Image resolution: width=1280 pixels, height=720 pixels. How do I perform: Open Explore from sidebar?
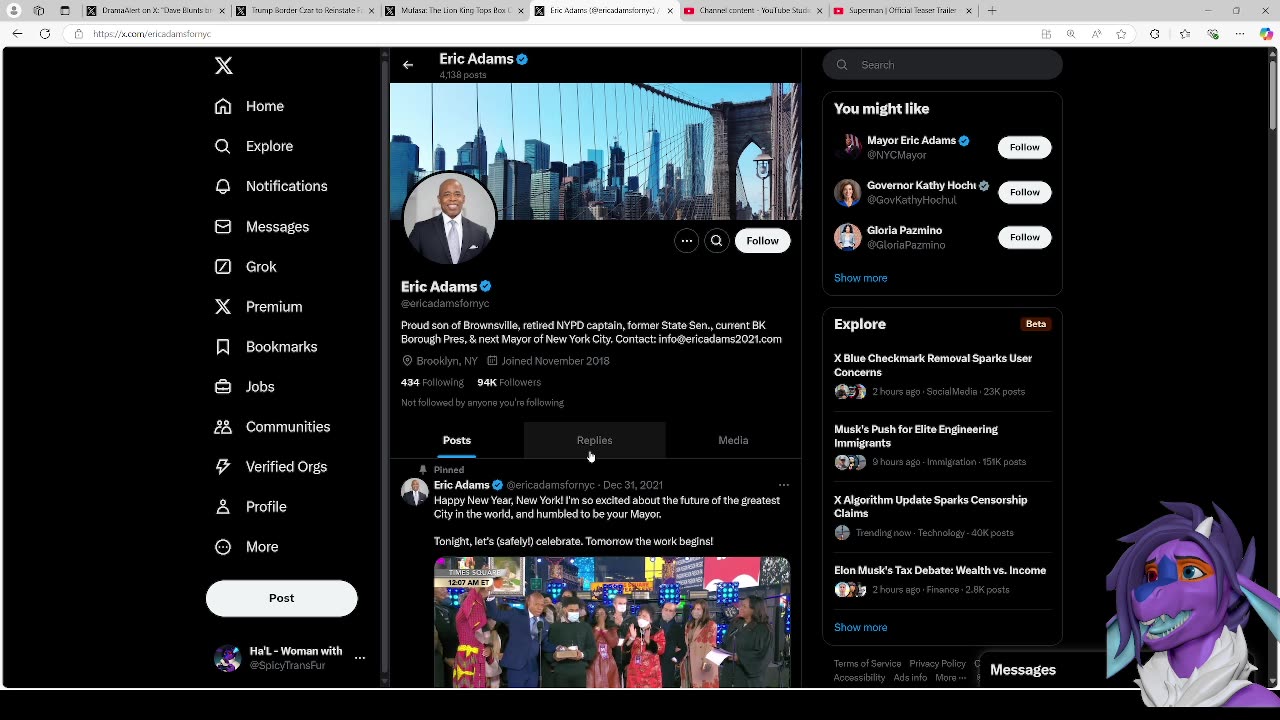point(254,146)
